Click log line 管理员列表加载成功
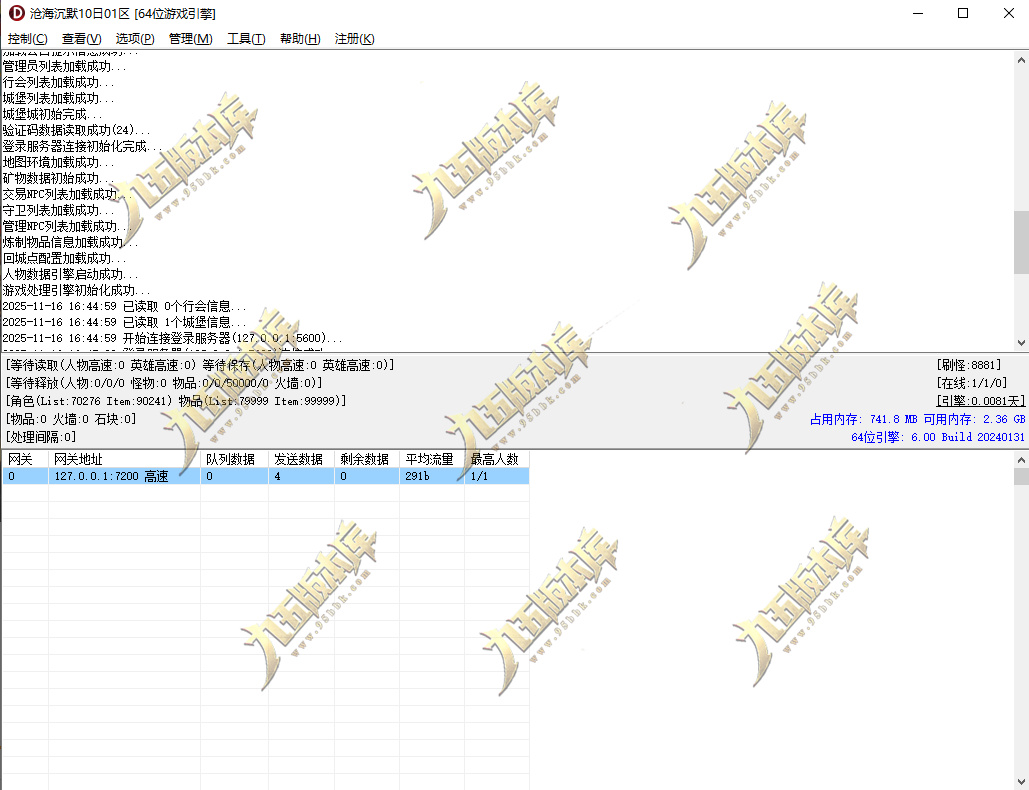The width and height of the screenshot is (1029, 790). click(64, 66)
